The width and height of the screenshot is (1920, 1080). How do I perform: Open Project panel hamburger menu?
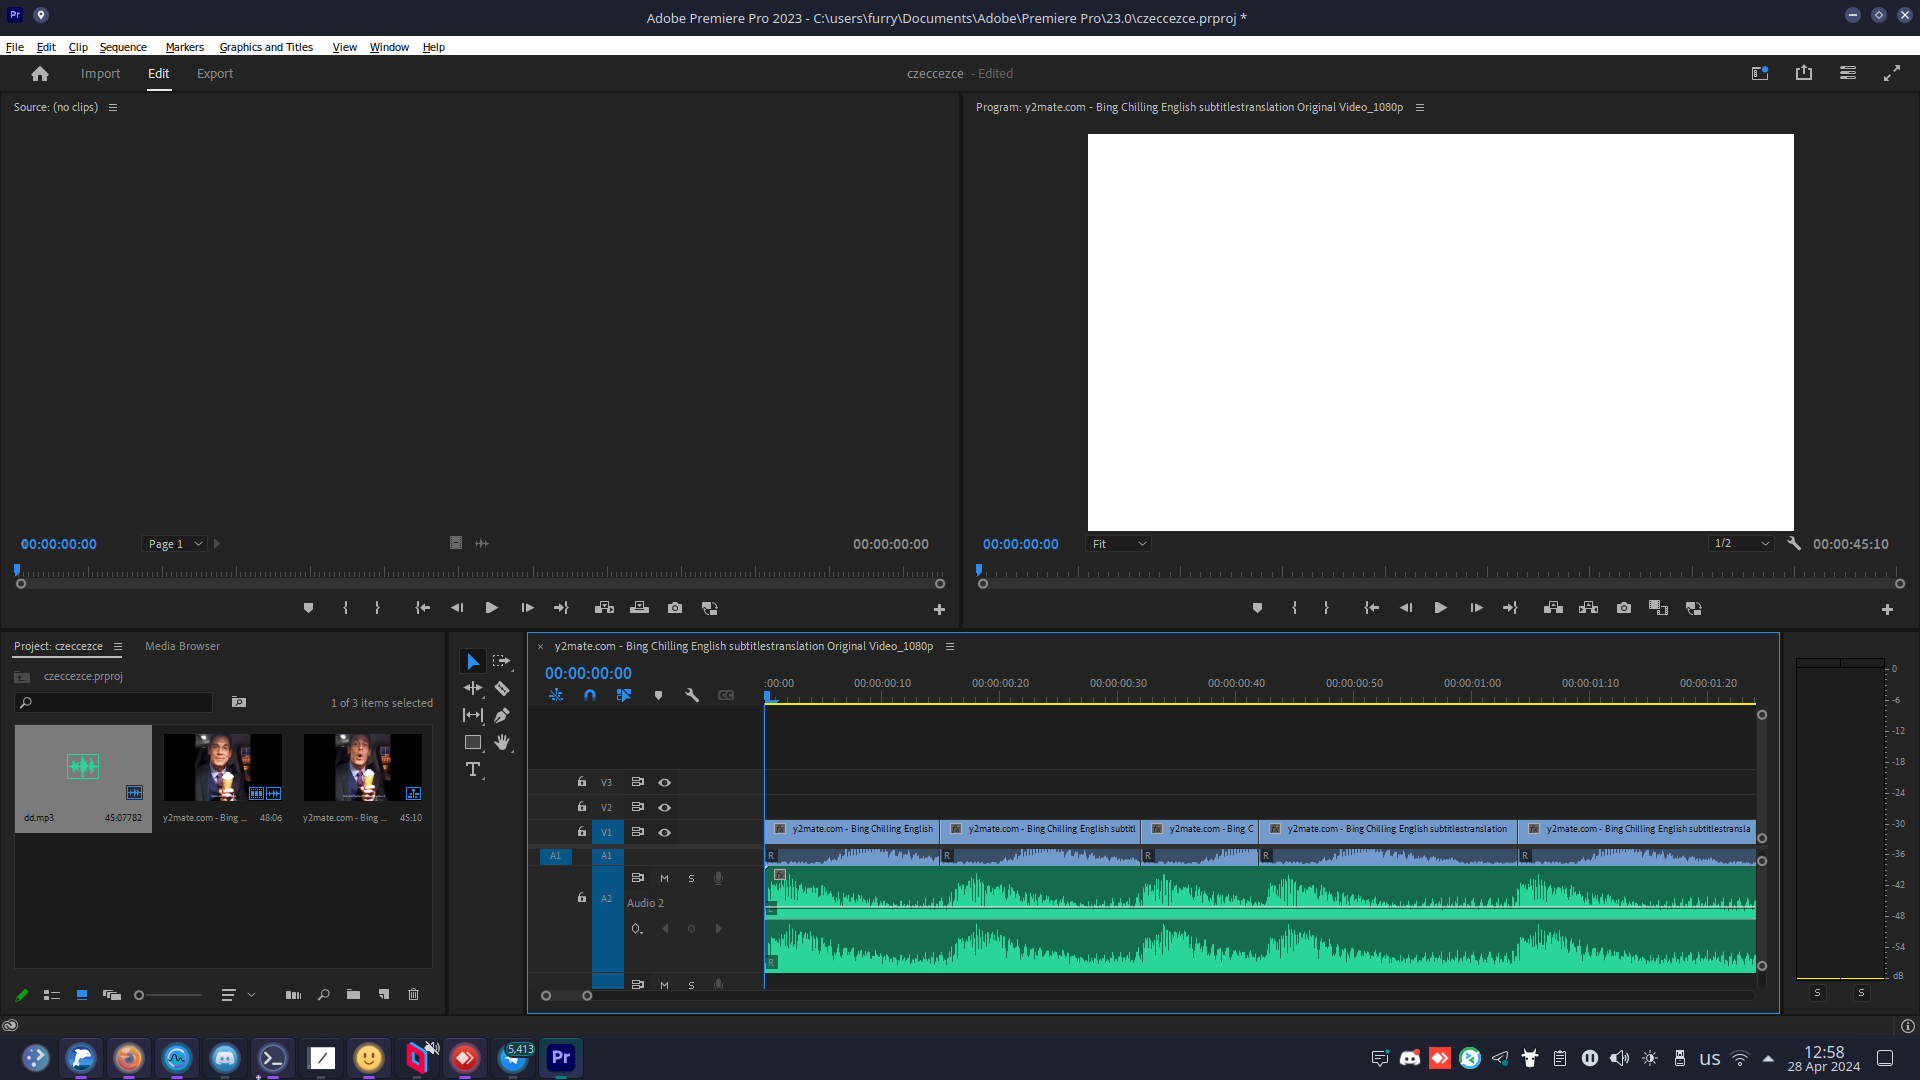pyautogui.click(x=117, y=646)
